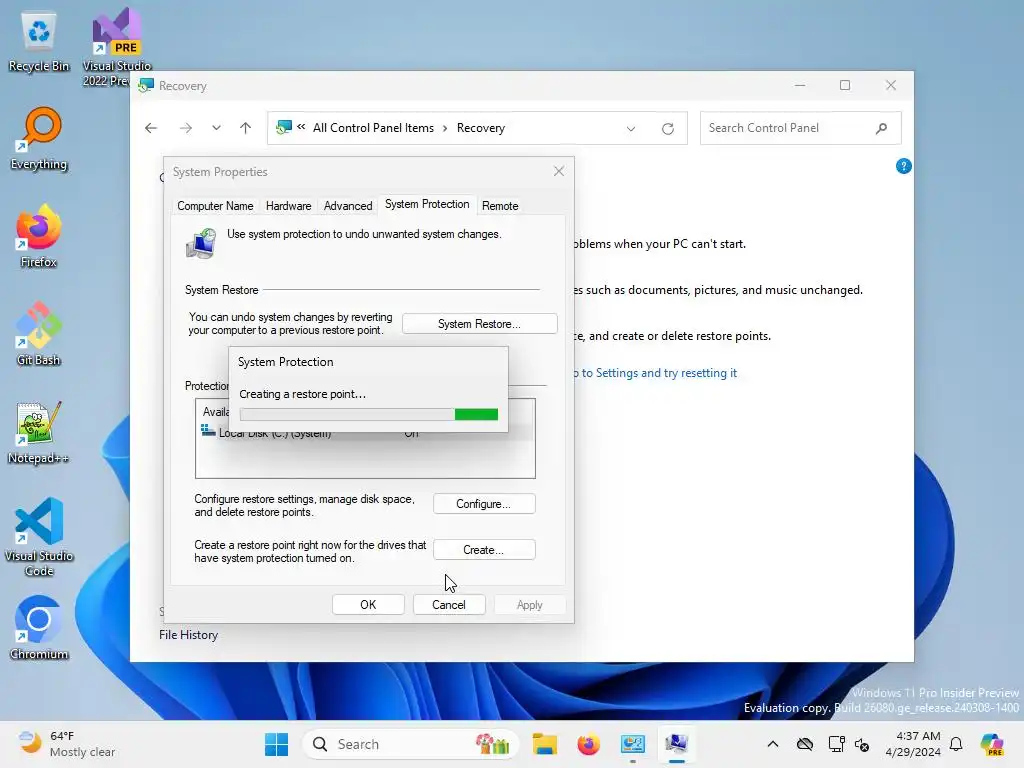The image size is (1024, 768).
Task: Open the blue Help question mark icon
Action: tap(903, 167)
